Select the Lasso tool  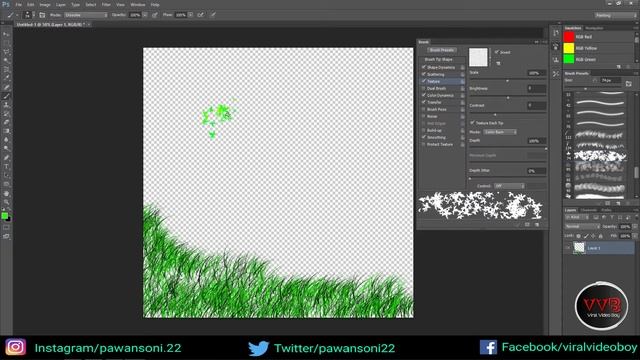[x=6, y=52]
